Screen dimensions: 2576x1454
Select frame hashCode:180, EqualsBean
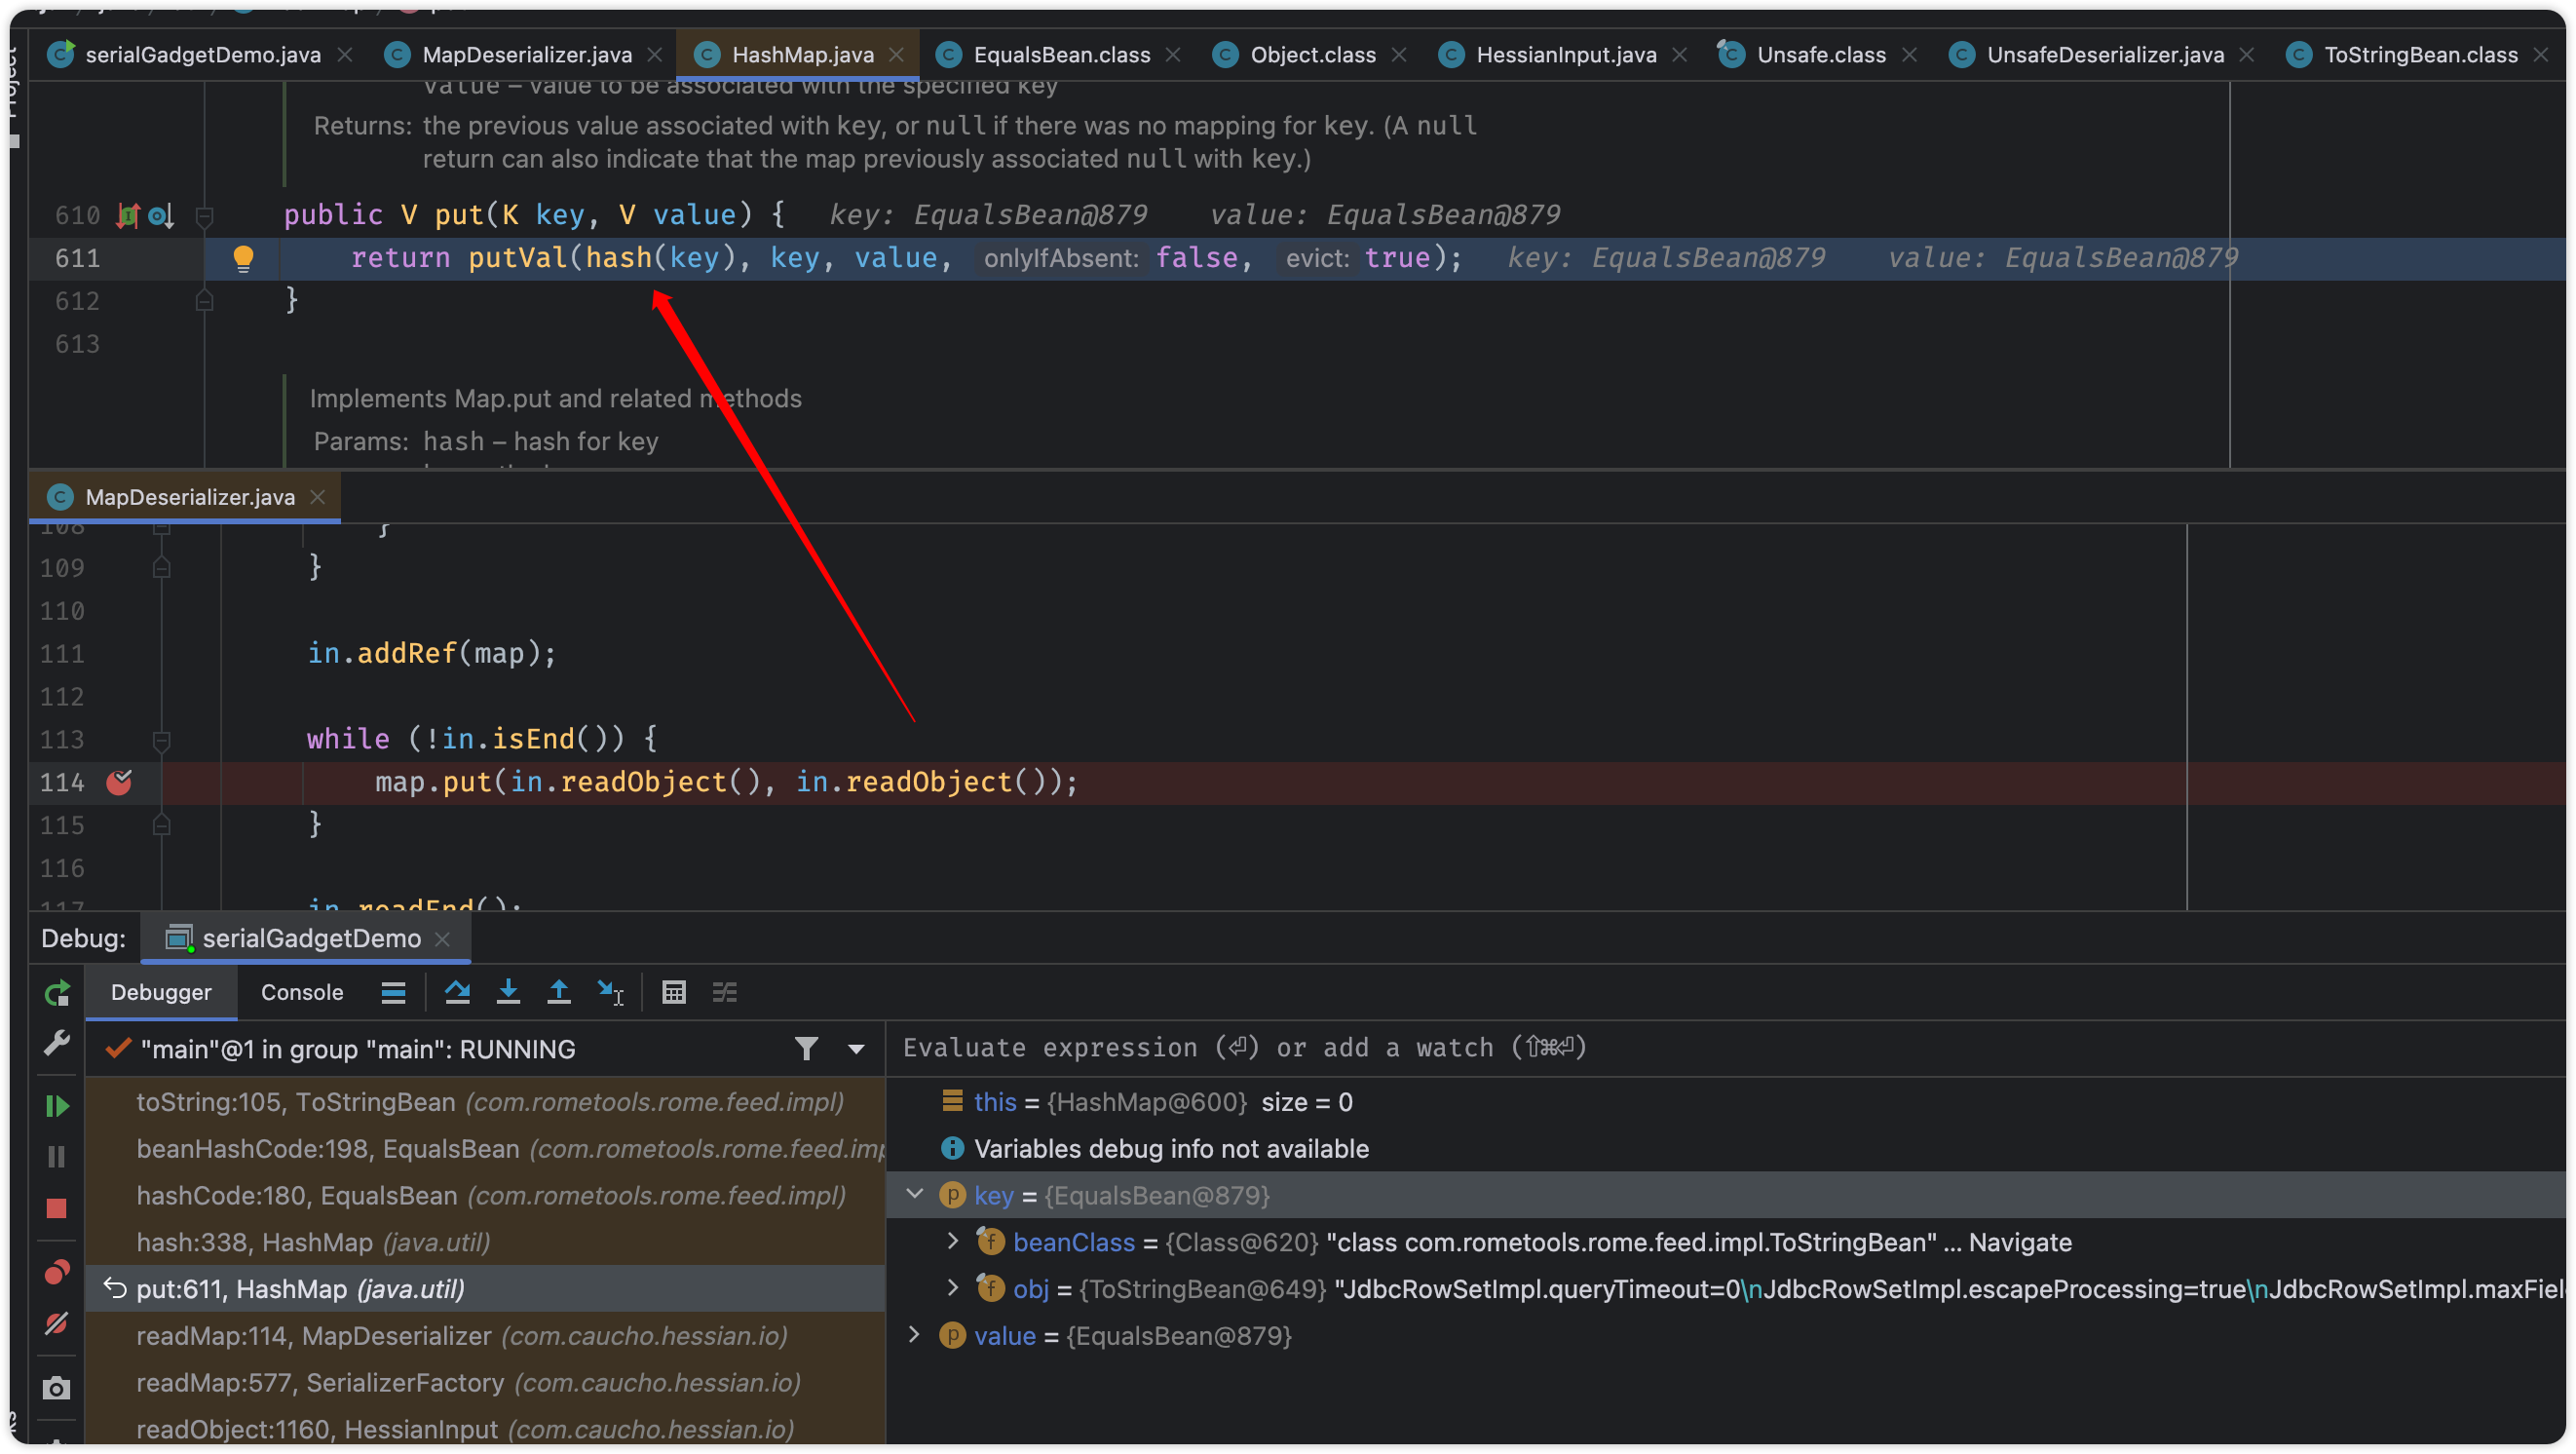click(x=485, y=1196)
